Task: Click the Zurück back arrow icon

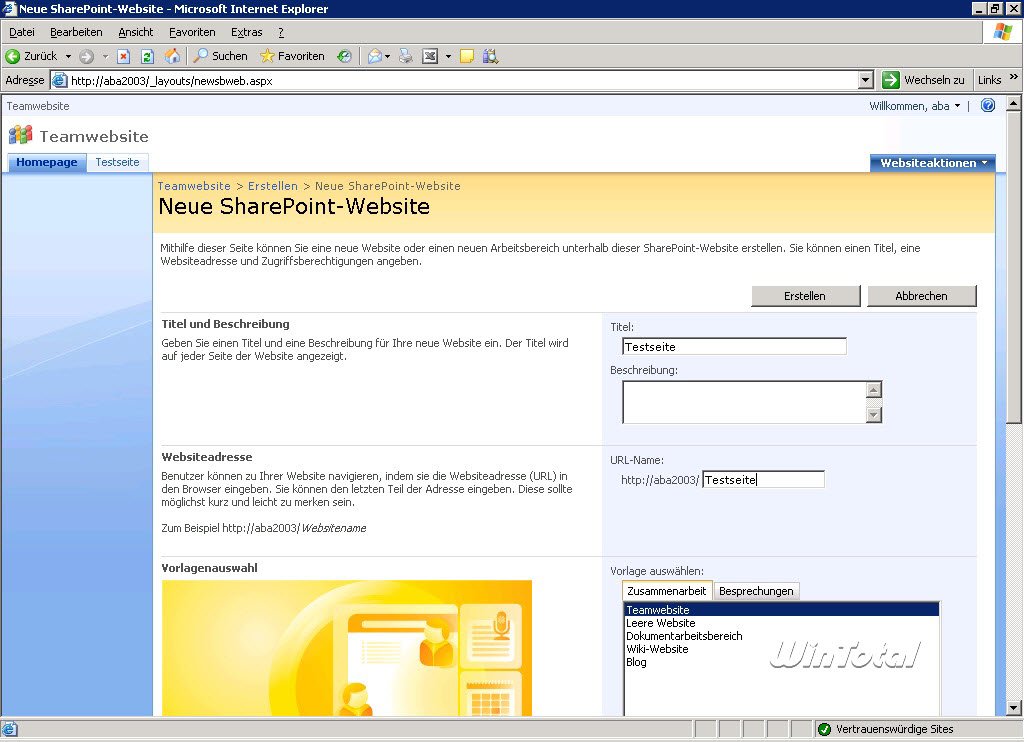Action: pos(13,56)
